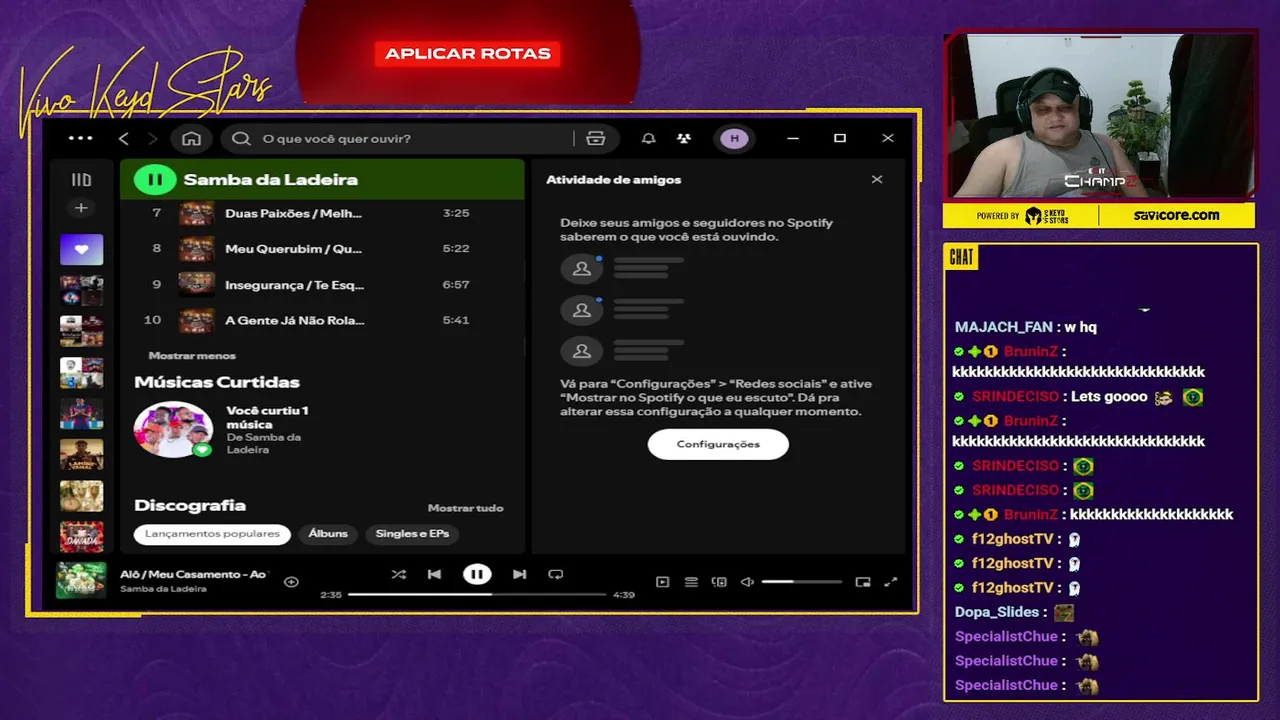Play track 7 'Duas Paixões / Melh...'

point(322,213)
